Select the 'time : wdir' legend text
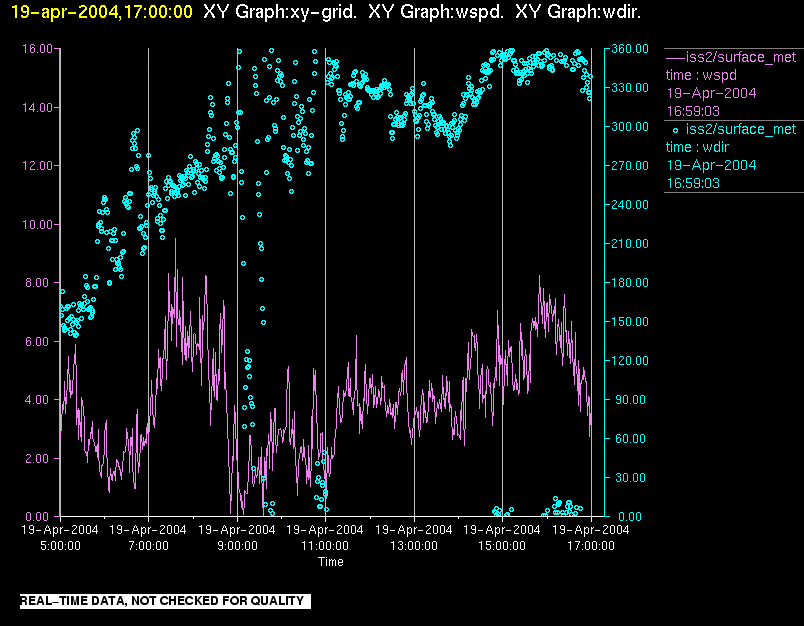The image size is (804, 626). tap(697, 148)
